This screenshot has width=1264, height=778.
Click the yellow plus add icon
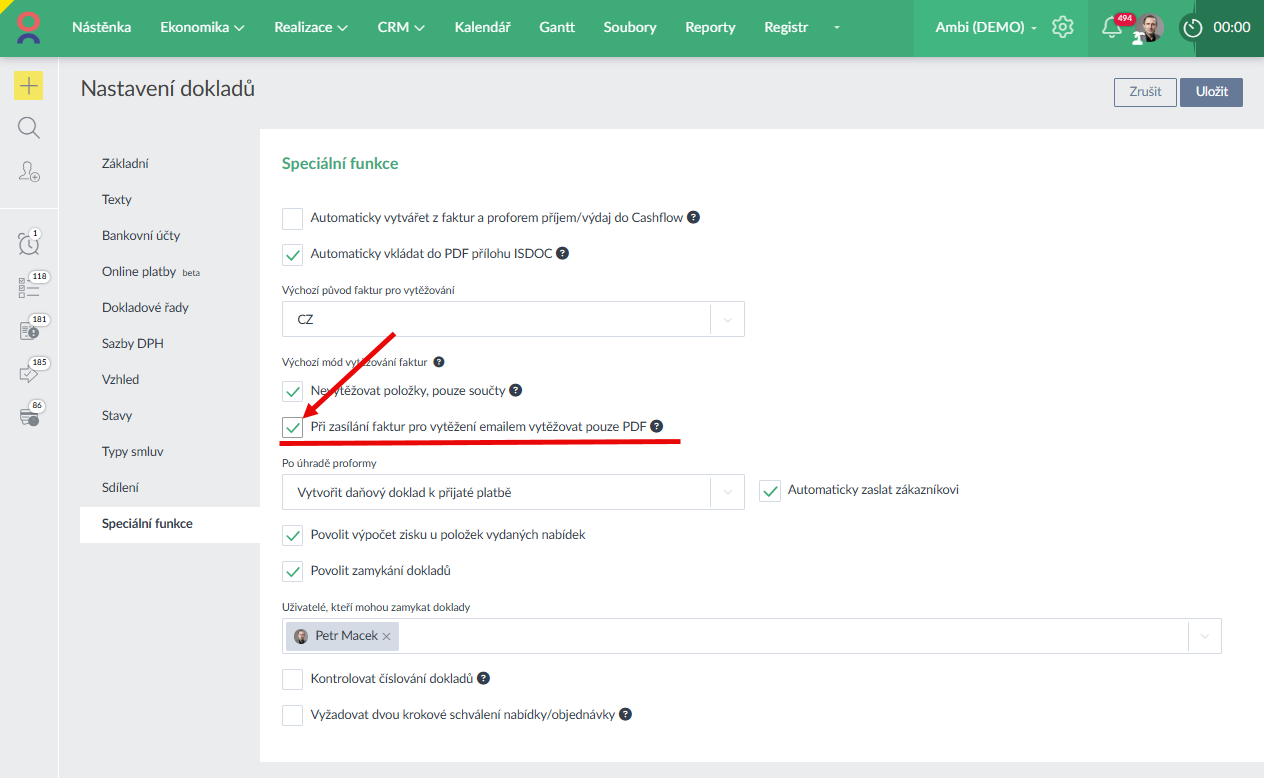29,86
